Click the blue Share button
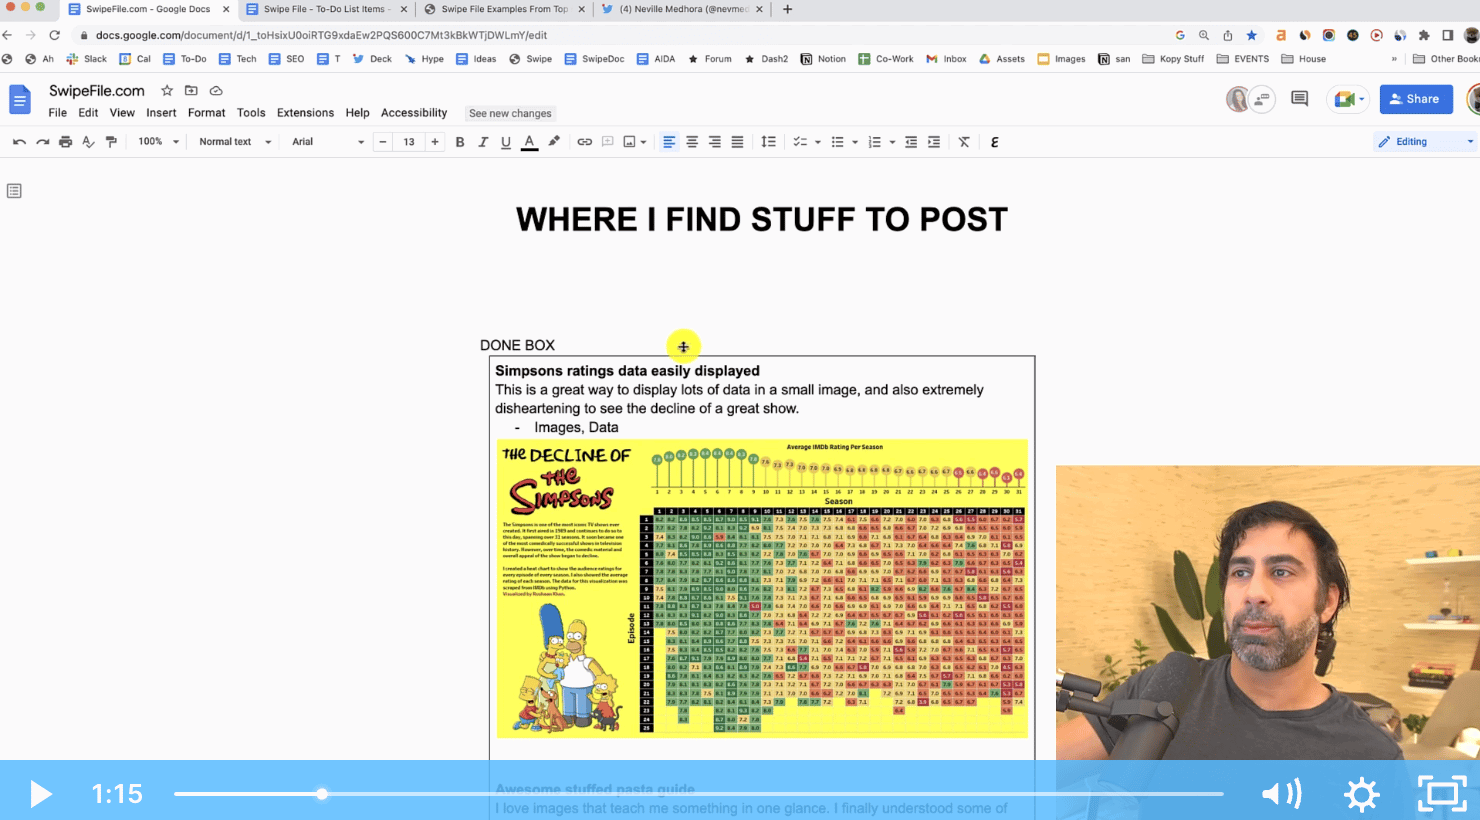This screenshot has height=820, width=1480. coord(1416,99)
